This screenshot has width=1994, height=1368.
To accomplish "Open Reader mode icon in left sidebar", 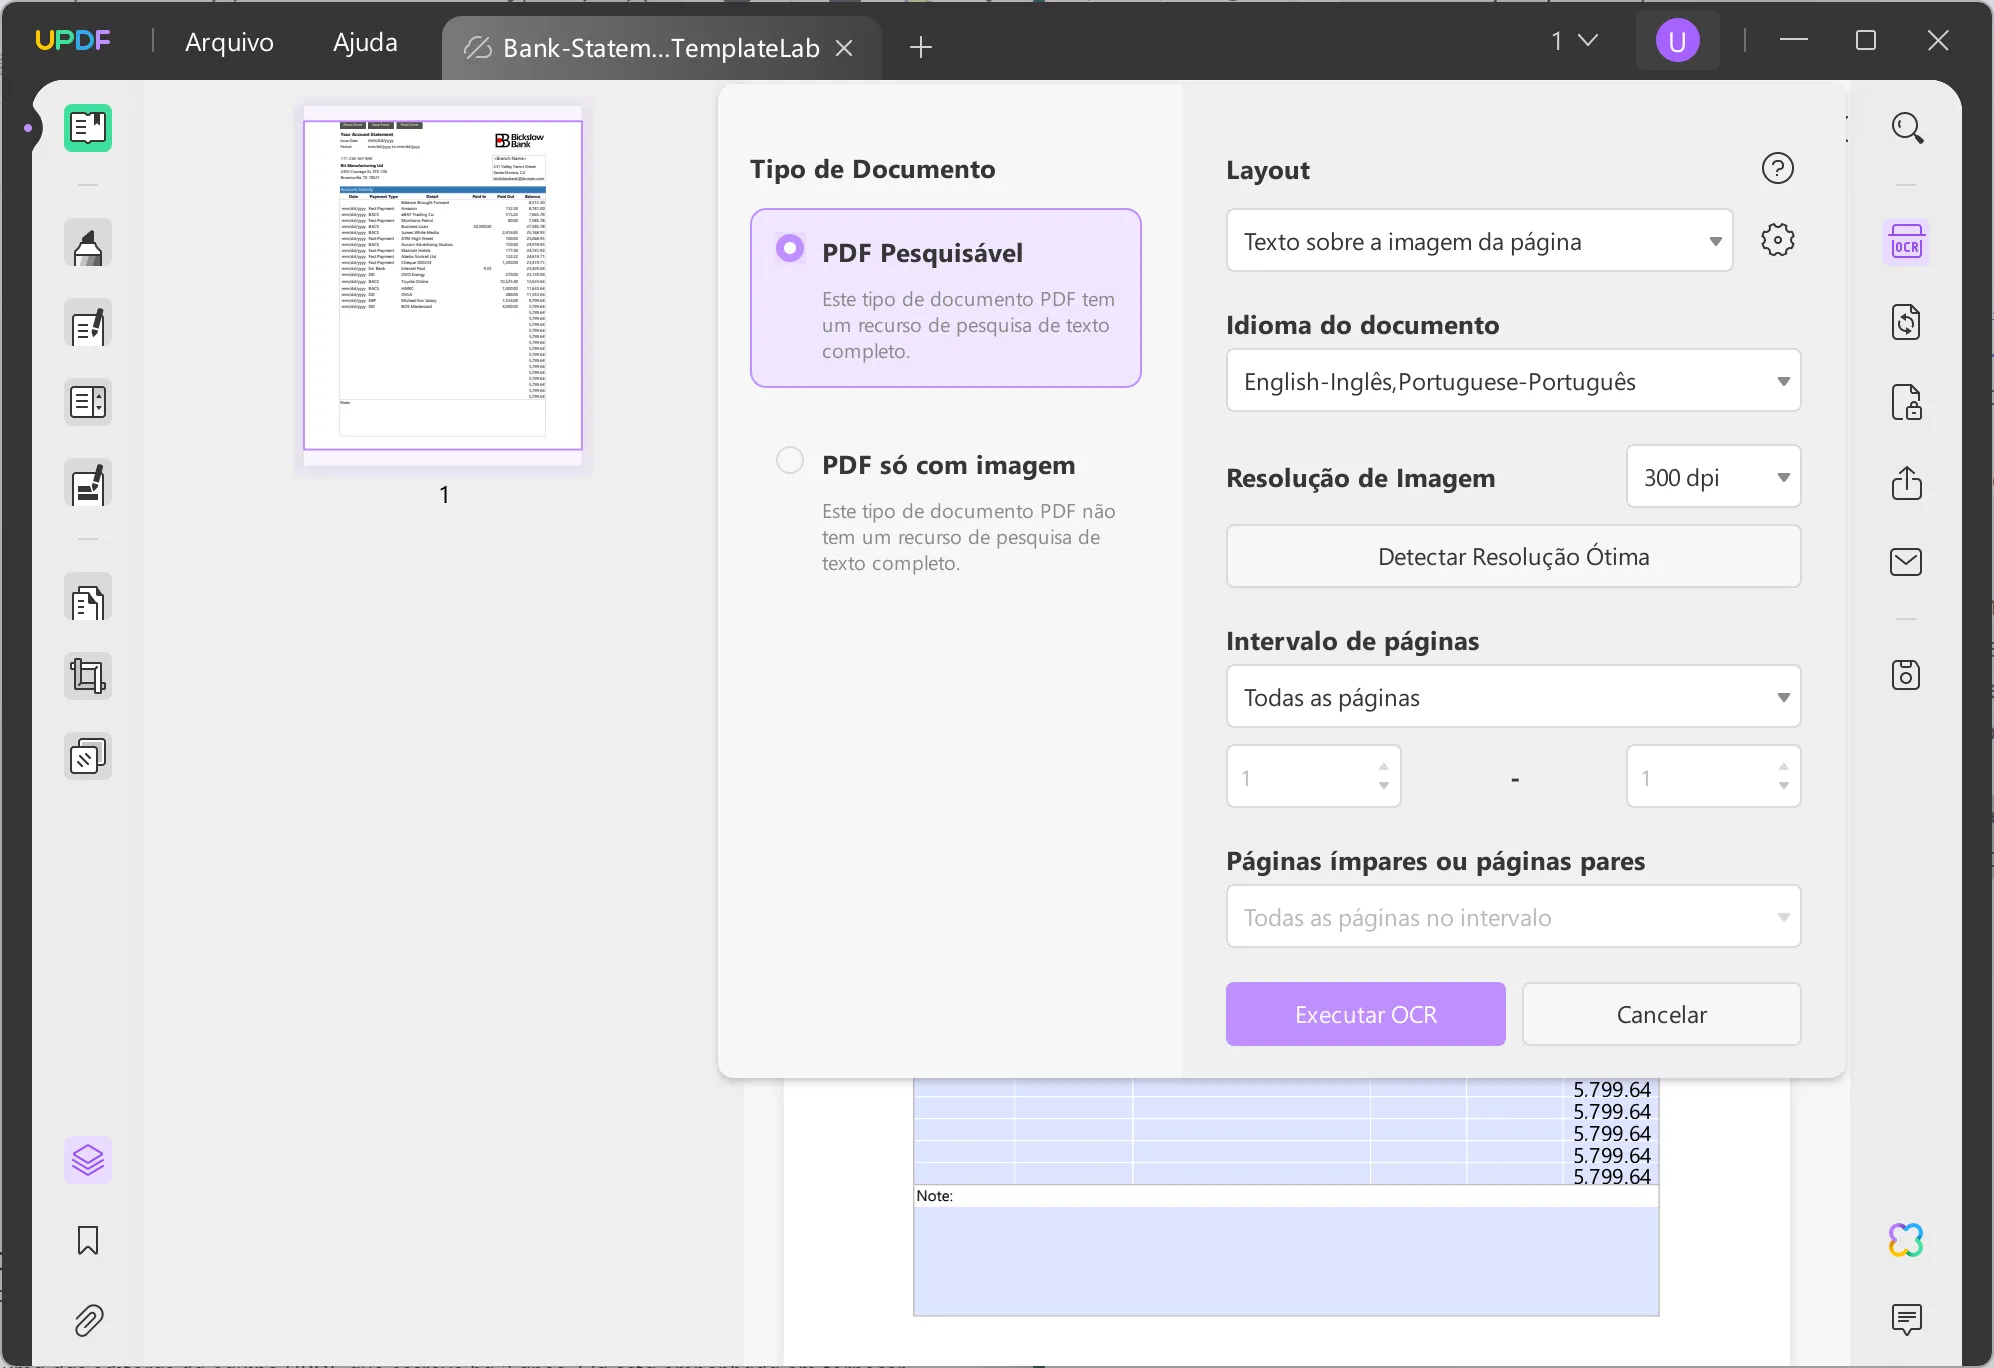I will 88,128.
